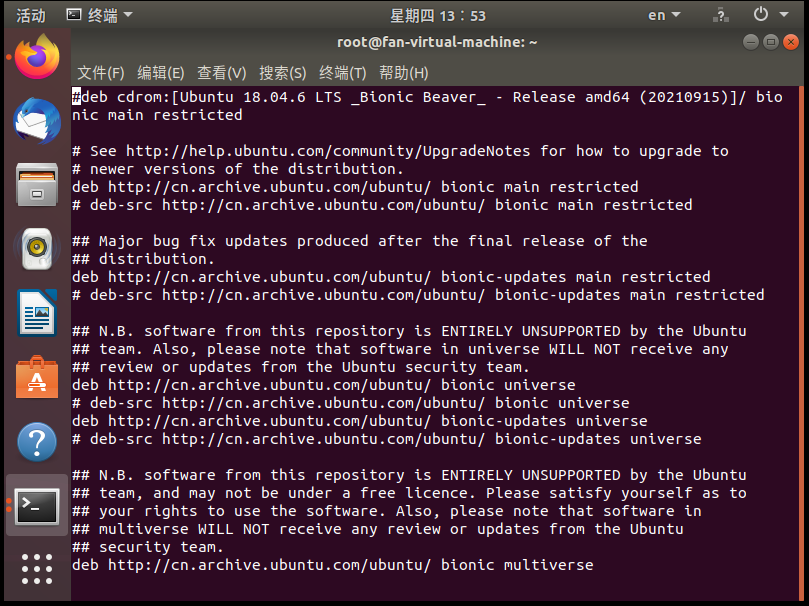Open the network status icon
The width and height of the screenshot is (809, 606).
tap(720, 15)
